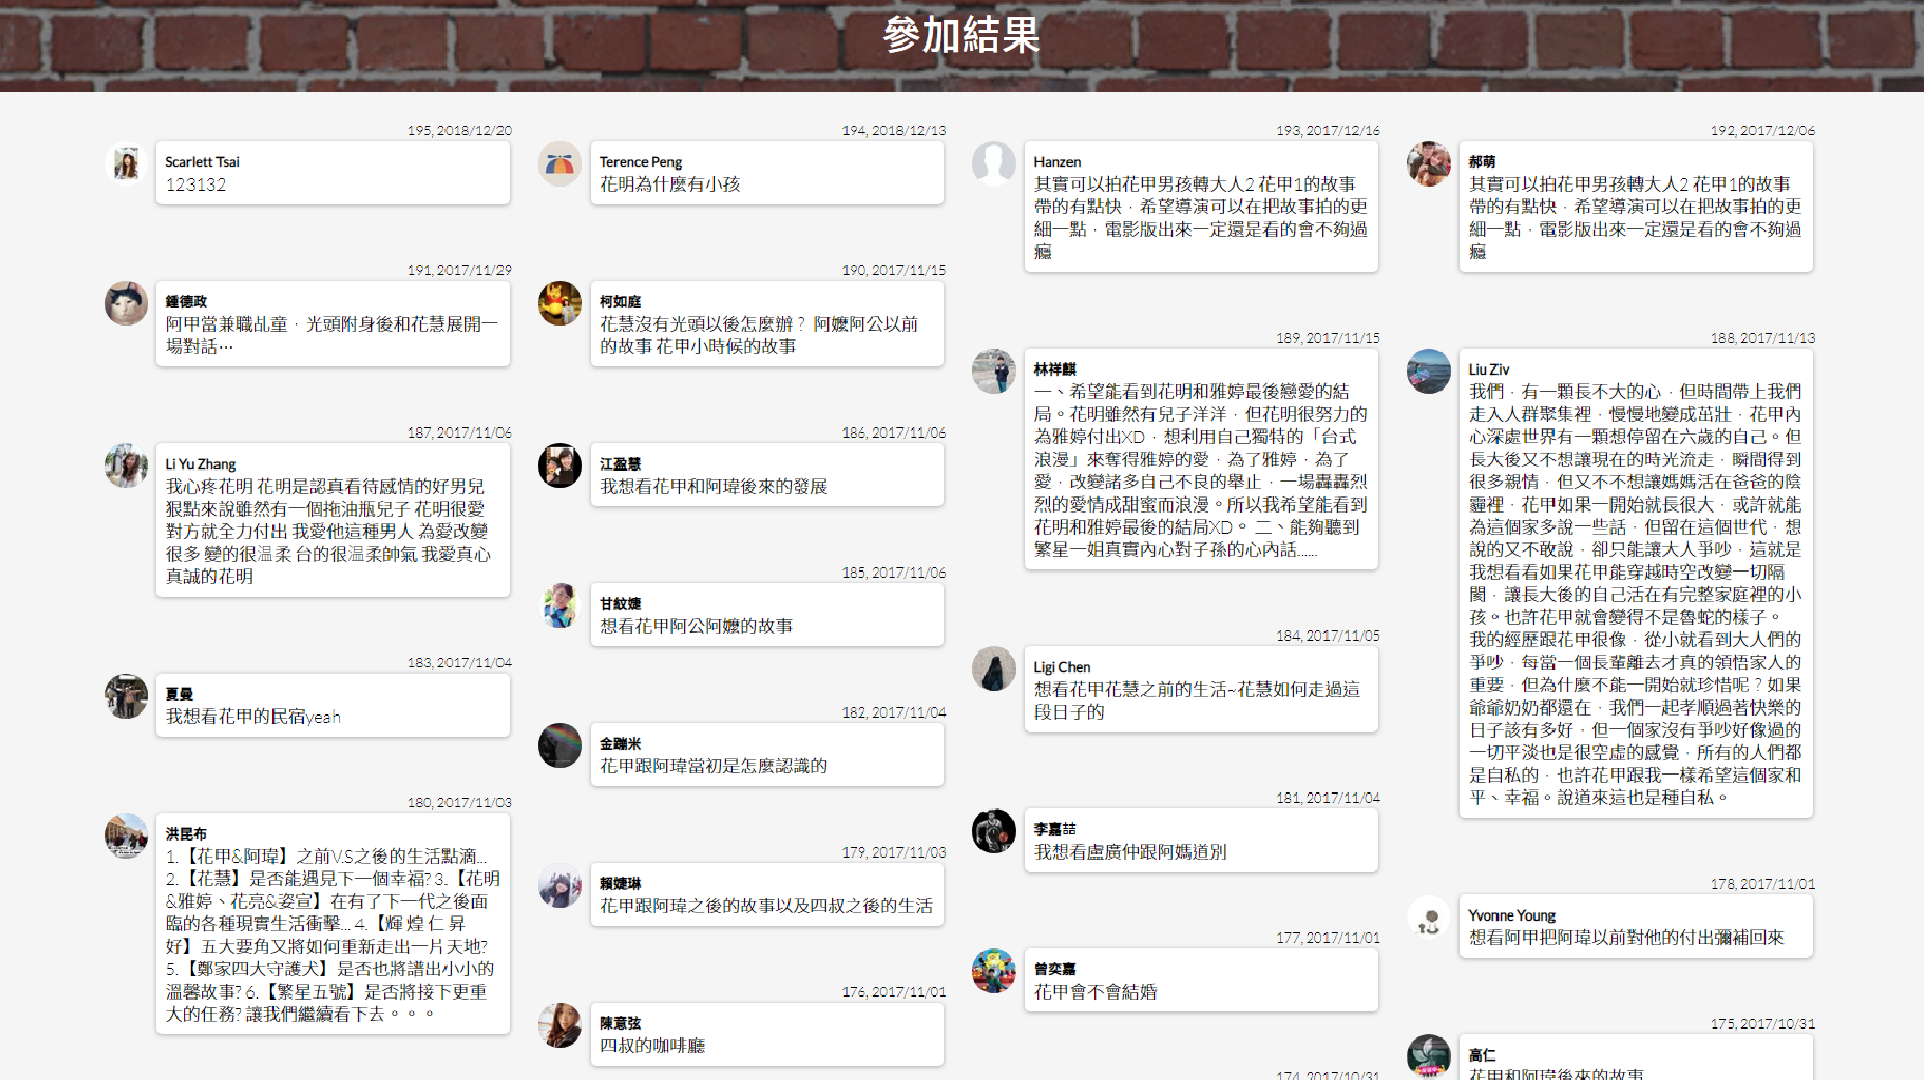This screenshot has width=1924, height=1080.
Task: Click the 花甲會不會結婚 comment
Action: [x=1095, y=992]
